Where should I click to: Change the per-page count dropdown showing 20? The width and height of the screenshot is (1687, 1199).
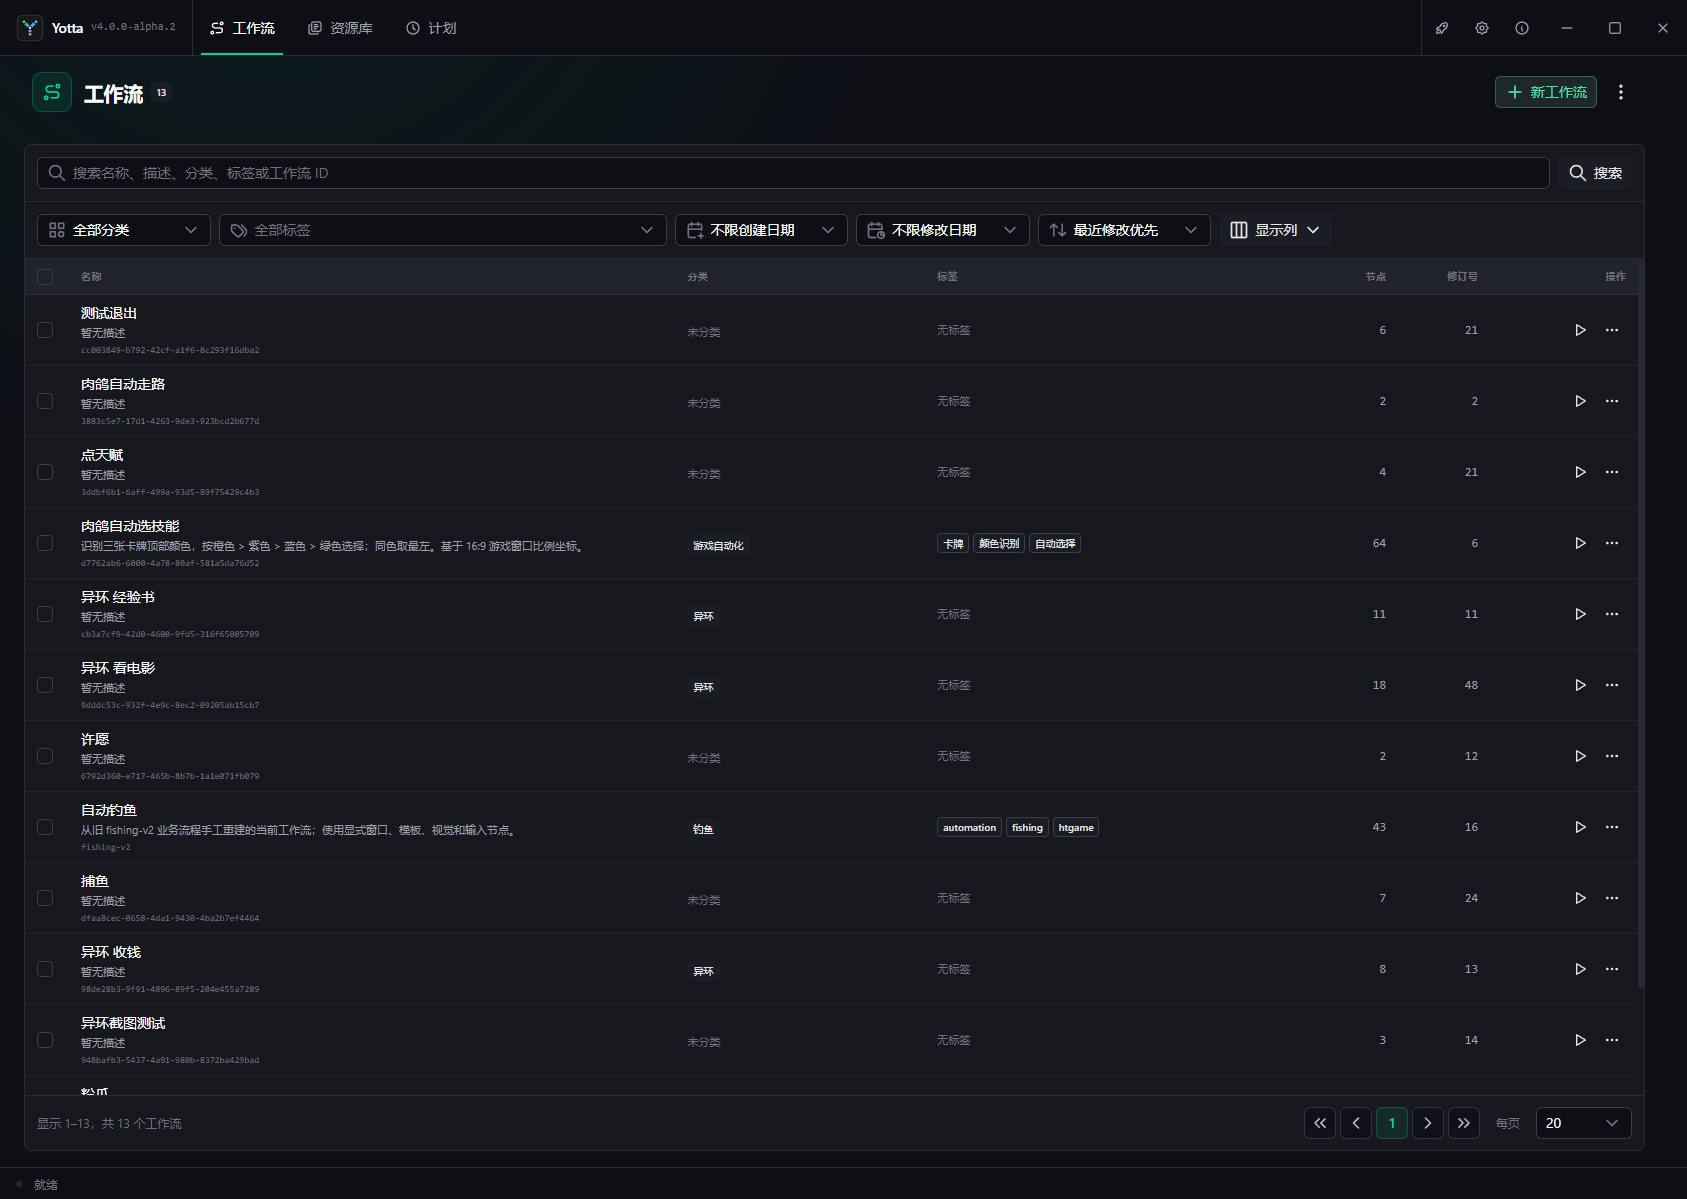coord(1582,1123)
